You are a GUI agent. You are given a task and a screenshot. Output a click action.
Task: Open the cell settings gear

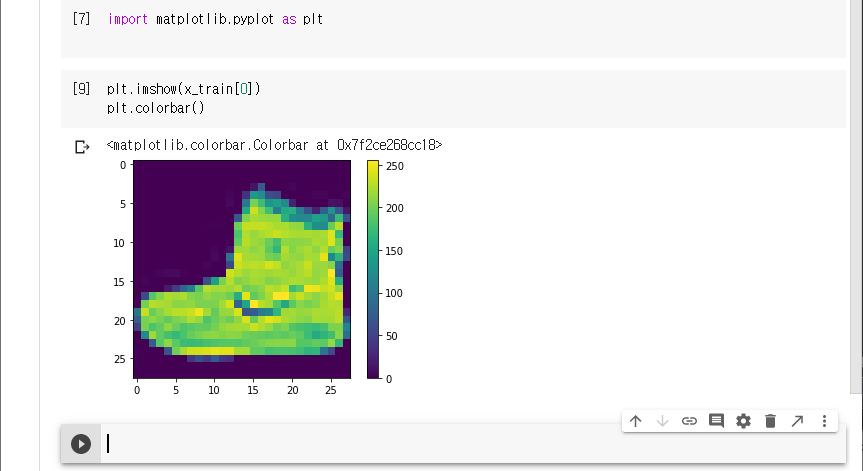[x=743, y=421]
